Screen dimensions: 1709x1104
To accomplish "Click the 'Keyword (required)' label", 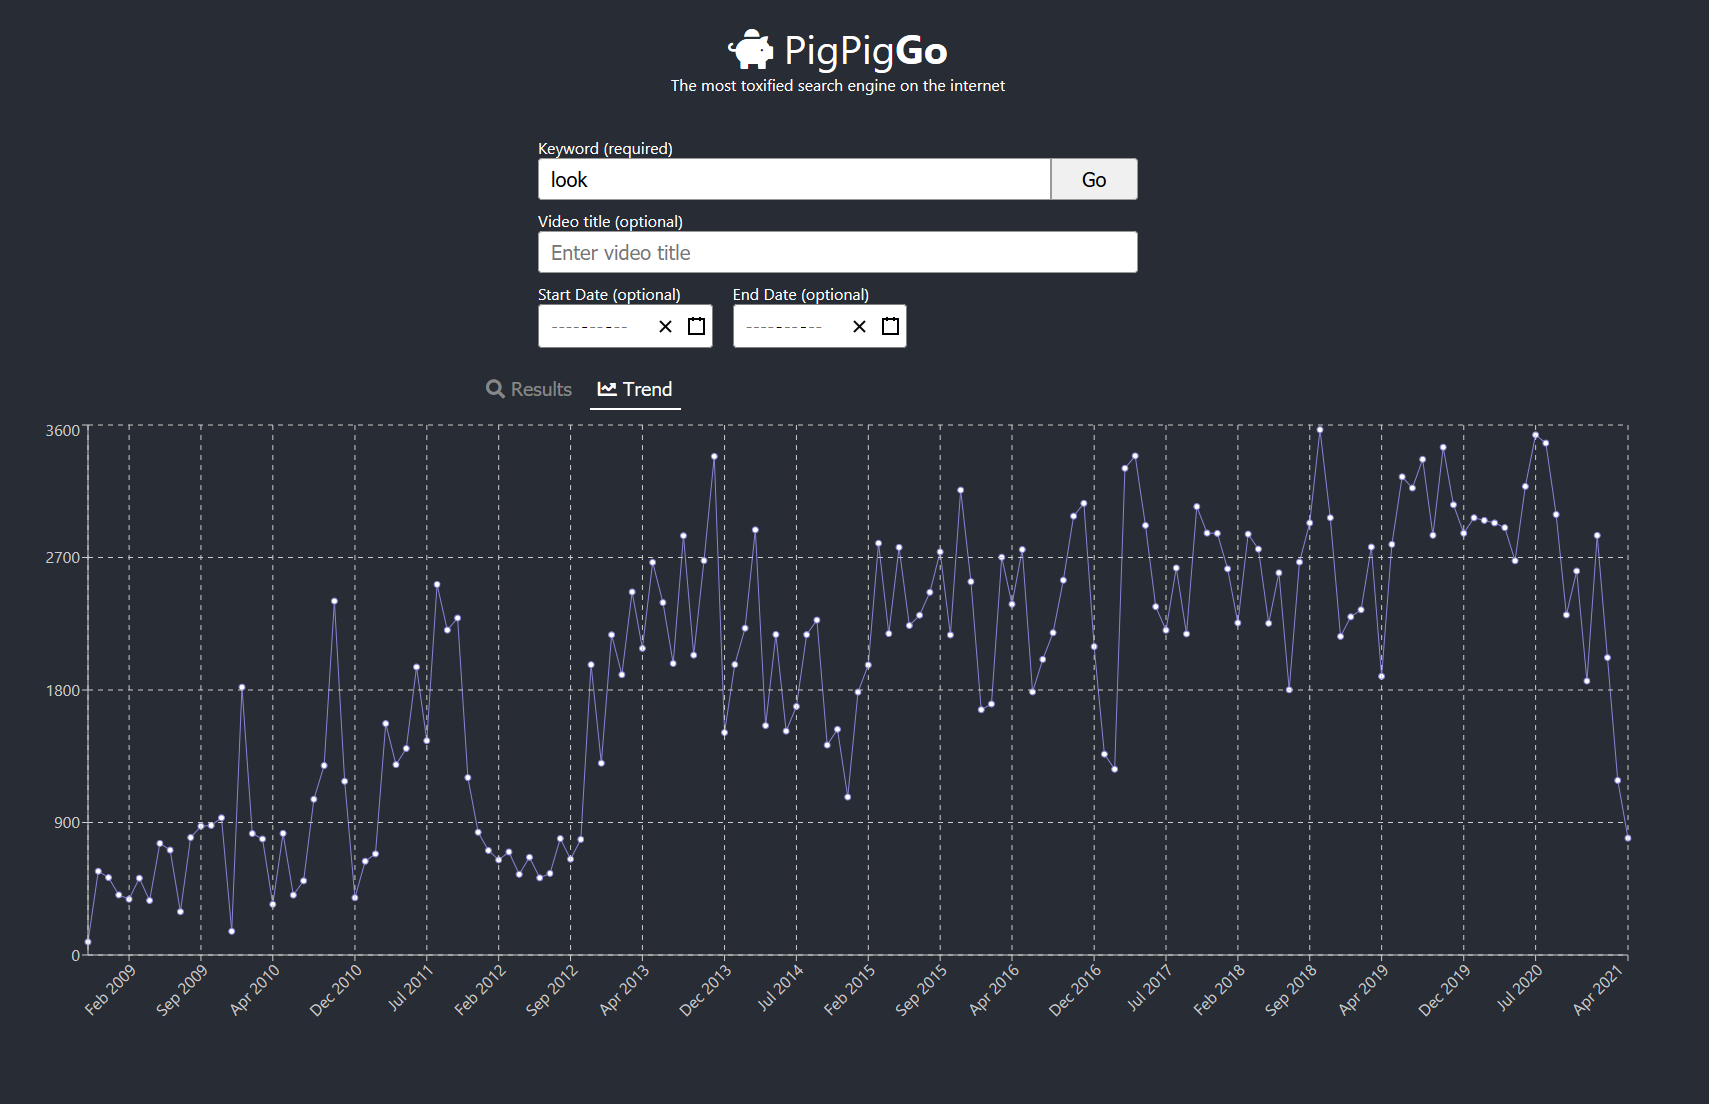I will coord(605,148).
